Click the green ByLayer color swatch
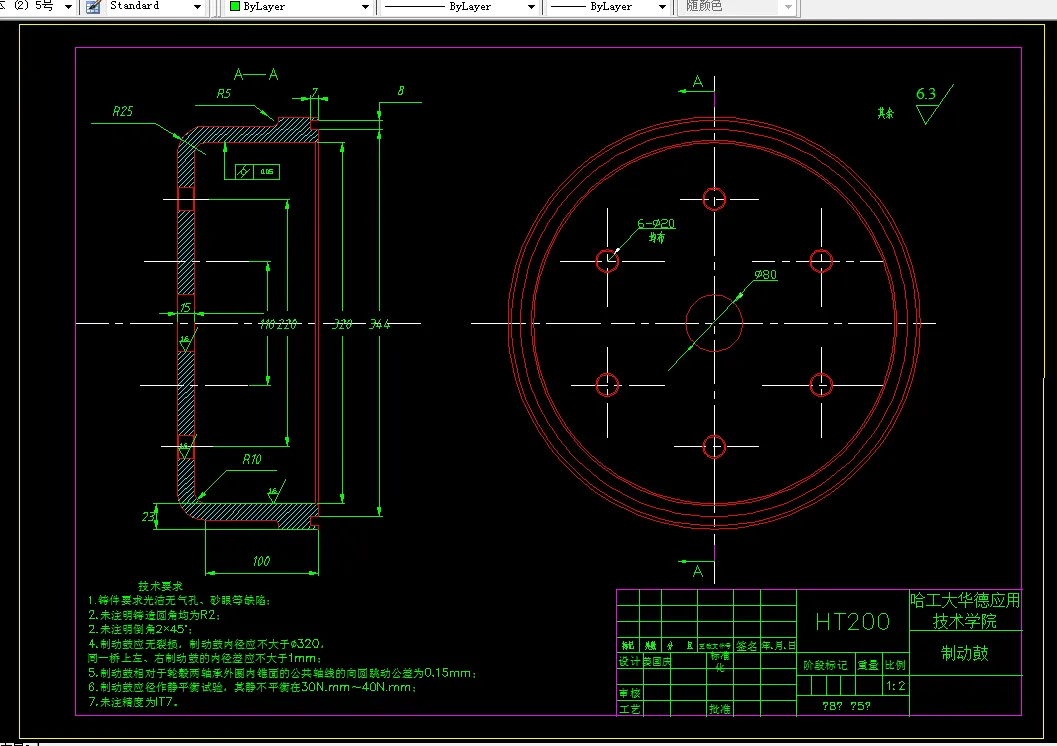 235,6
